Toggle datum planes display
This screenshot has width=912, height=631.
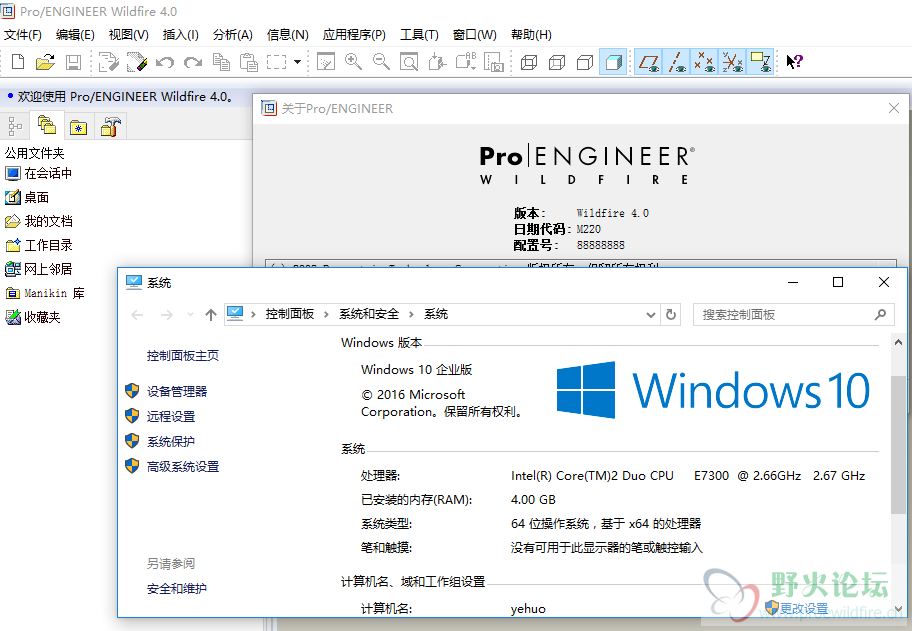649,62
